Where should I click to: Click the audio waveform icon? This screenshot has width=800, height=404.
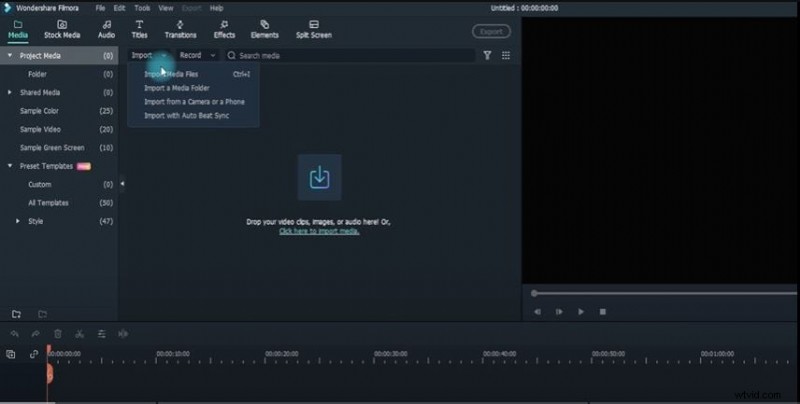[123, 334]
